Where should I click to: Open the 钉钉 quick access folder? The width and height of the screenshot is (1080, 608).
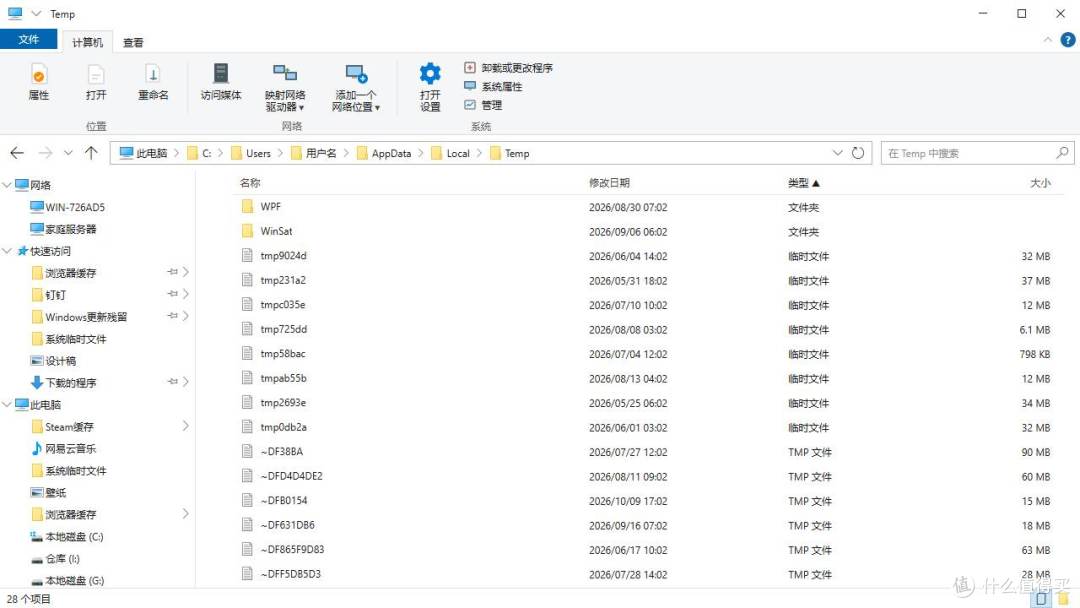(x=49, y=295)
